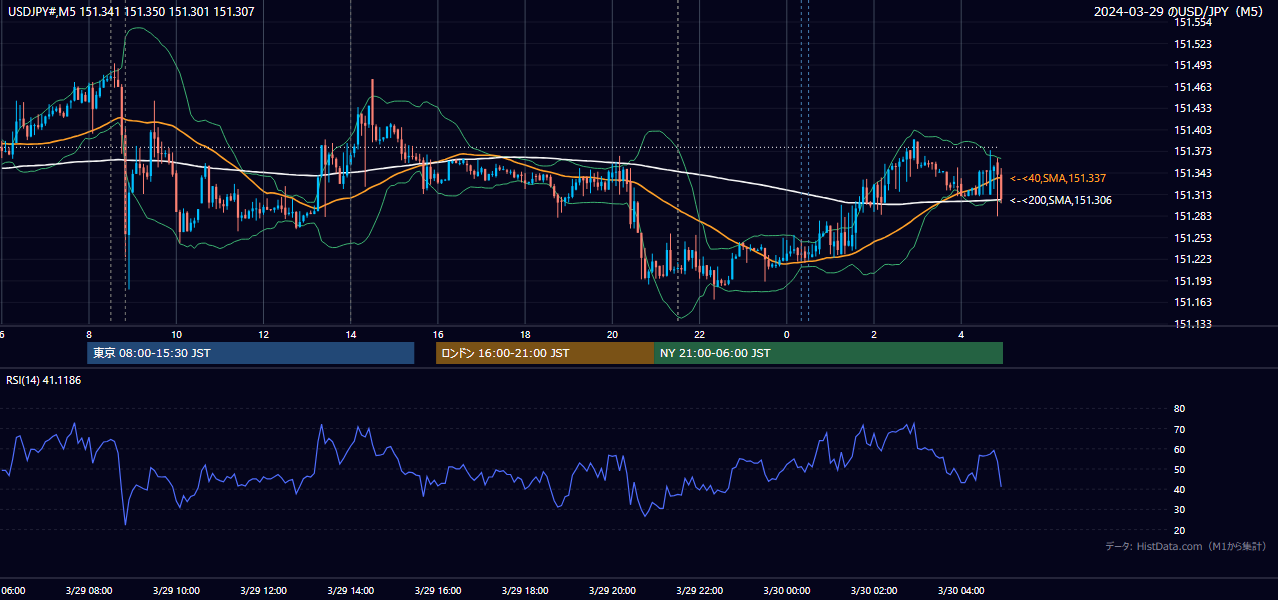The width and height of the screenshot is (1278, 600).
Task: Click RSI scale value 50
Action: (x=1179, y=469)
